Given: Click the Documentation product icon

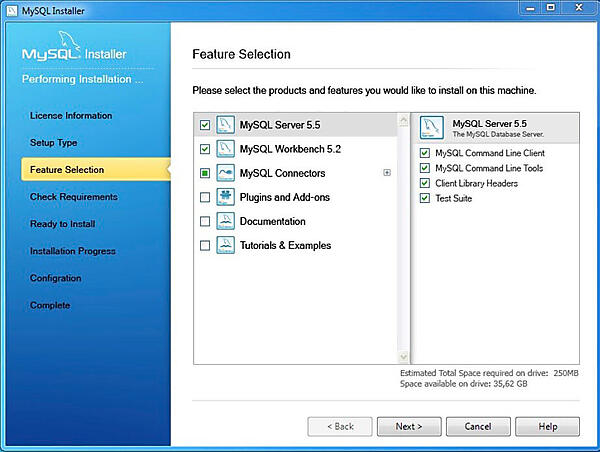Looking at the screenshot, I should (x=225, y=221).
